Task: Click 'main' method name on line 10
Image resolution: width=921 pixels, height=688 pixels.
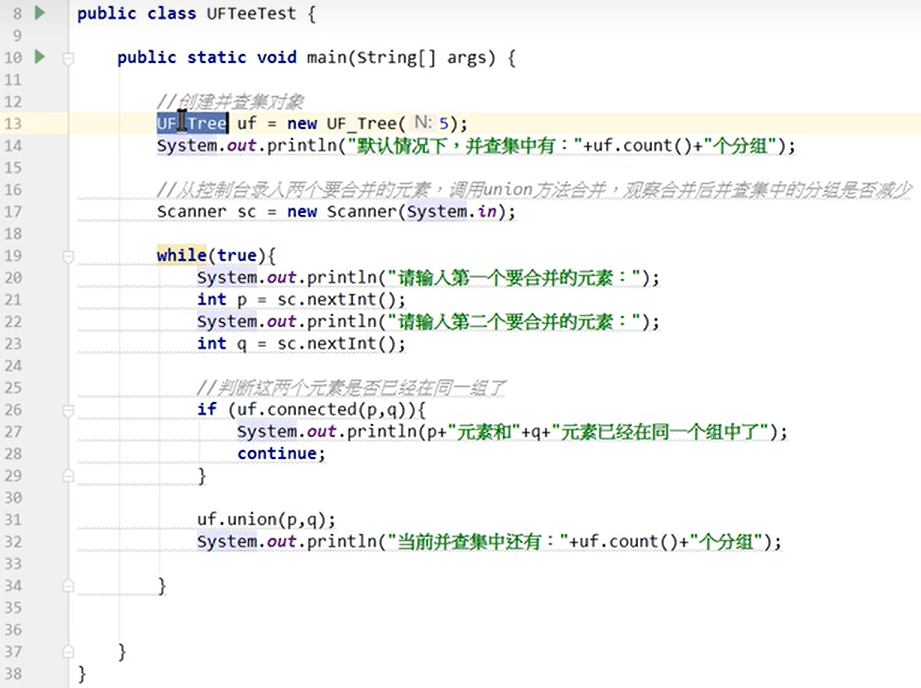Action: [326, 58]
